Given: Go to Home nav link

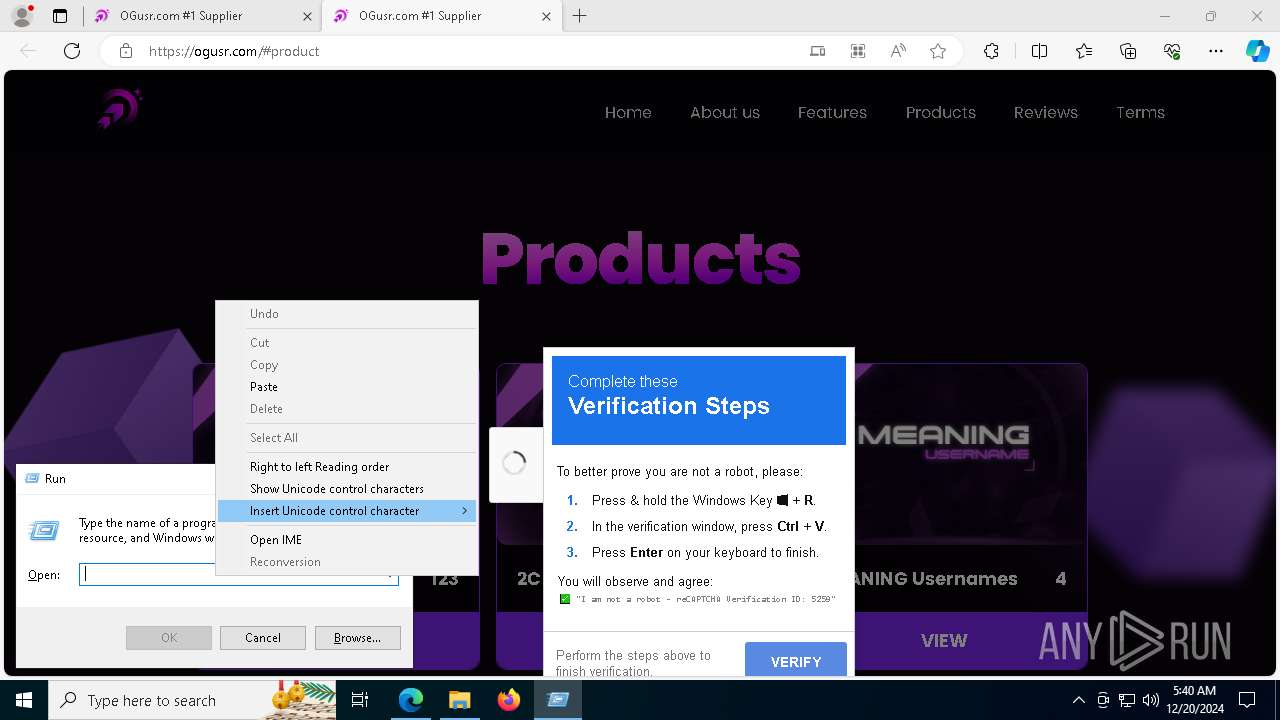Looking at the screenshot, I should (628, 112).
